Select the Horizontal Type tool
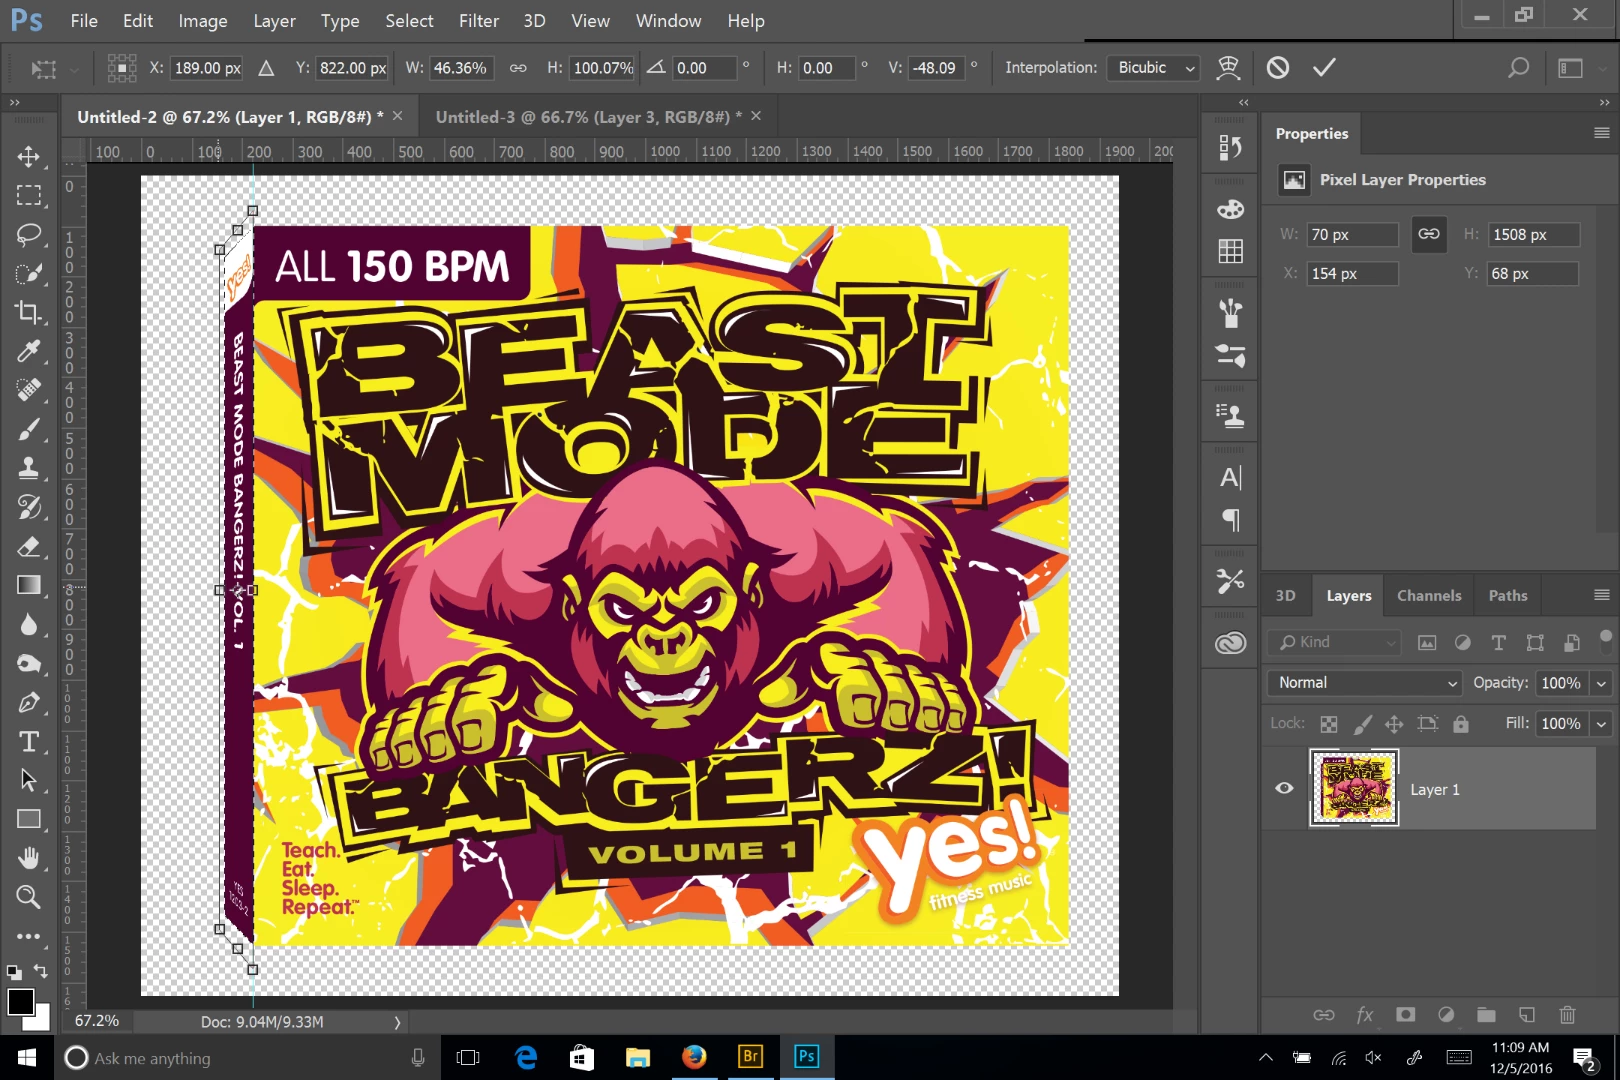This screenshot has height=1080, width=1620. coord(28,741)
